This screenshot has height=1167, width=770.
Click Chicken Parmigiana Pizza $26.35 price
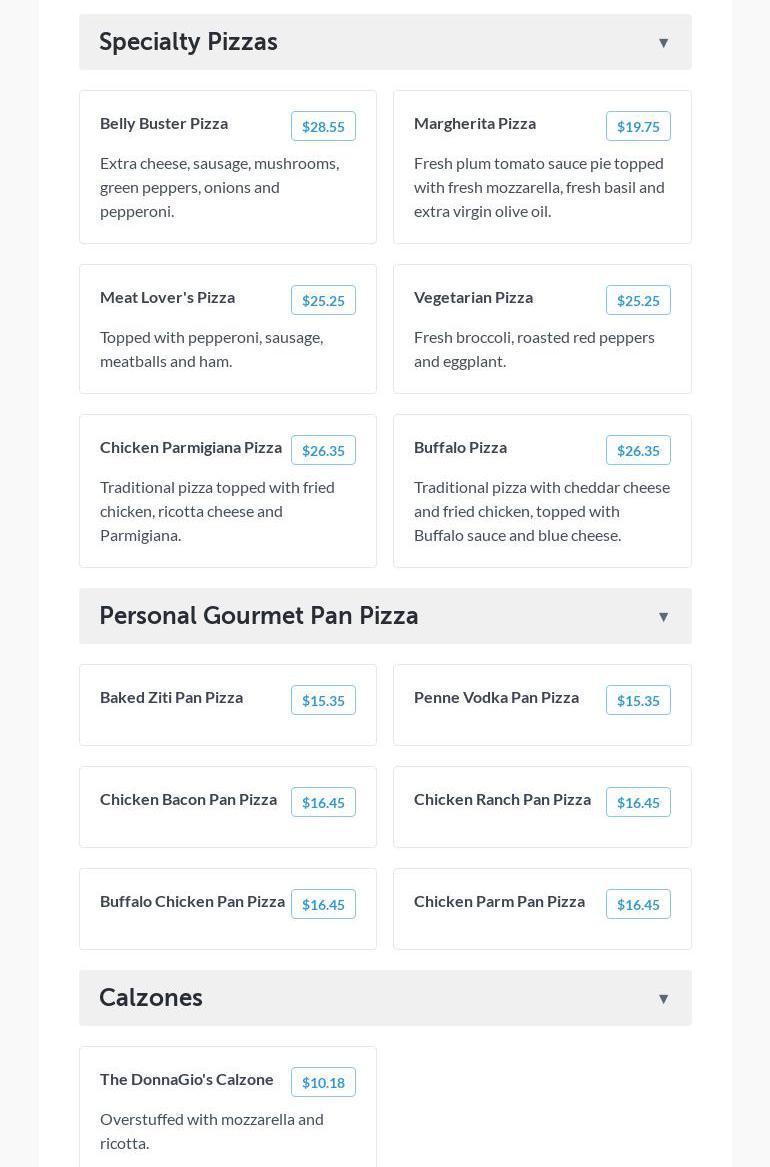323,450
